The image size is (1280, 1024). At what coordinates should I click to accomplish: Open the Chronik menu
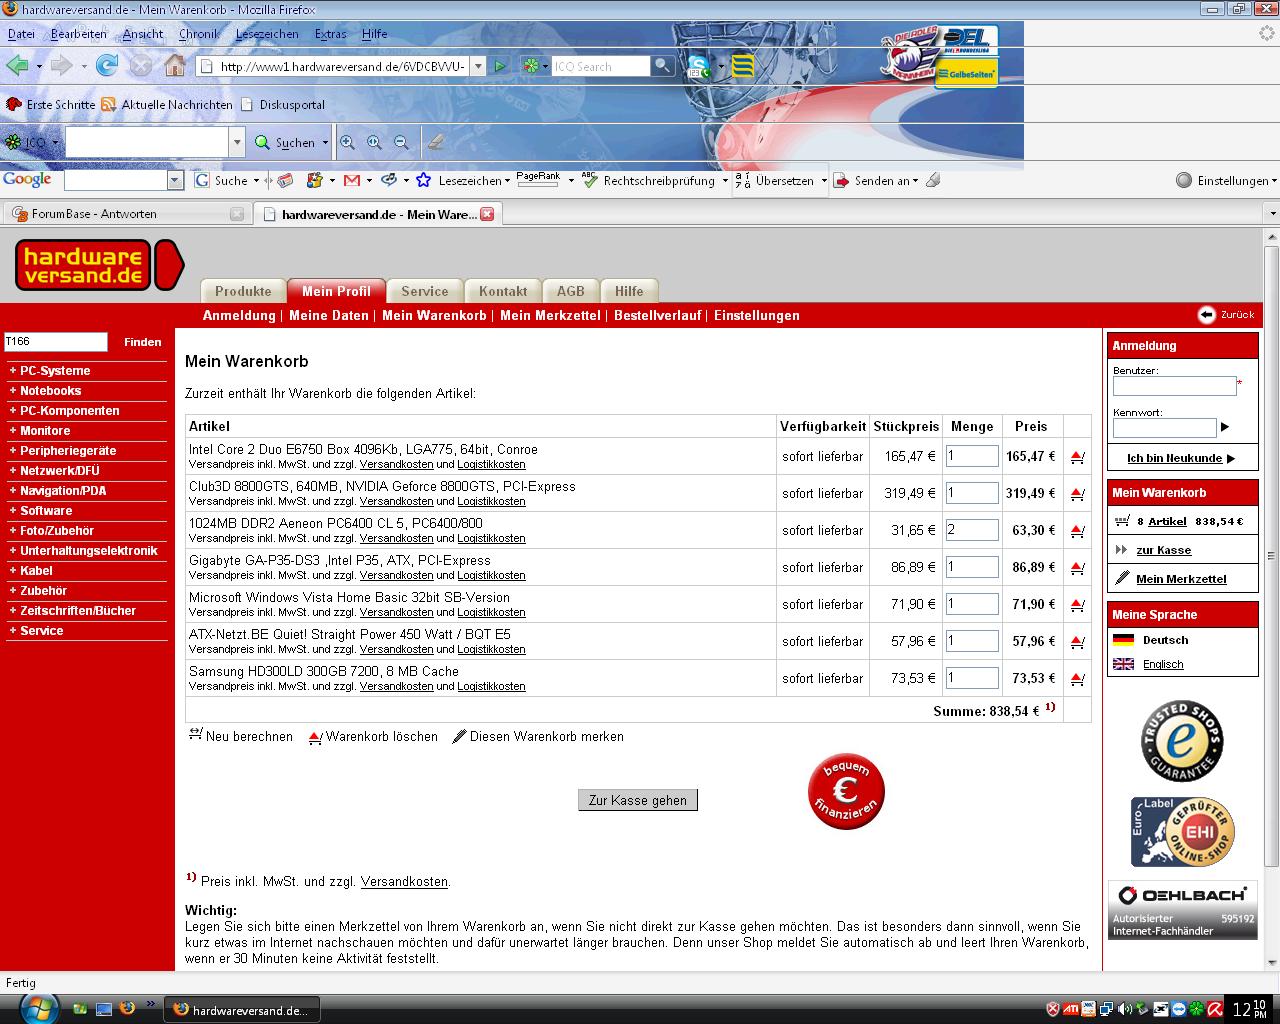pos(198,34)
